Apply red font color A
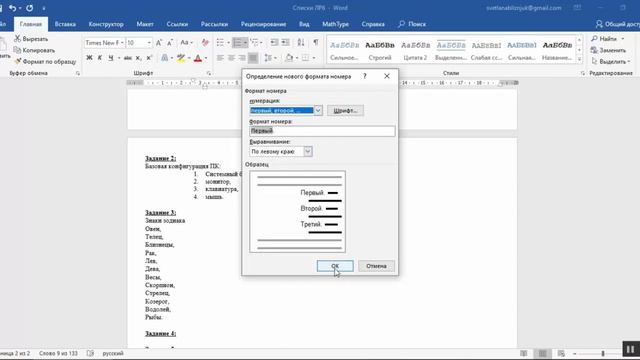 (198, 58)
